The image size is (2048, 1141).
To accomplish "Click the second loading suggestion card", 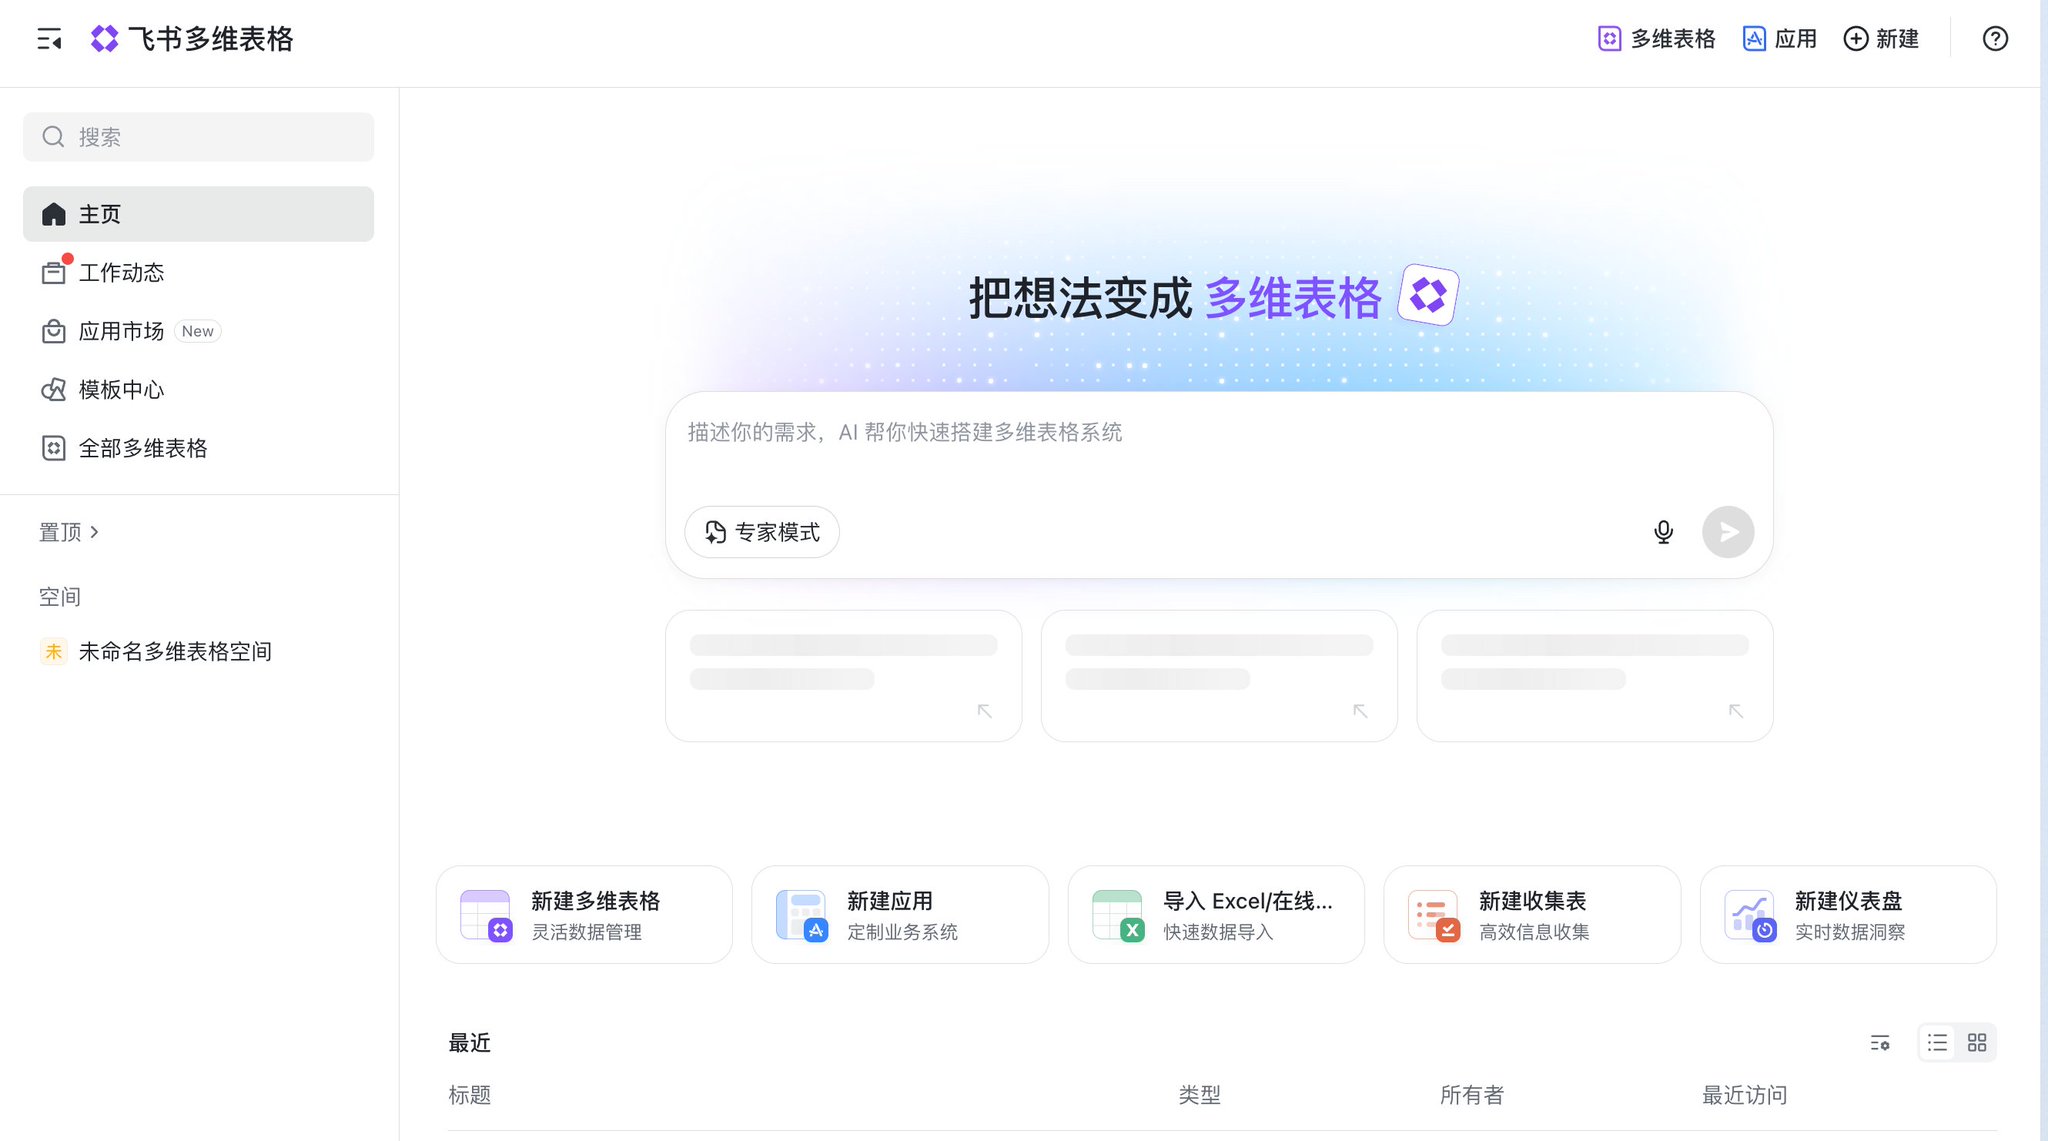I will [x=1219, y=676].
